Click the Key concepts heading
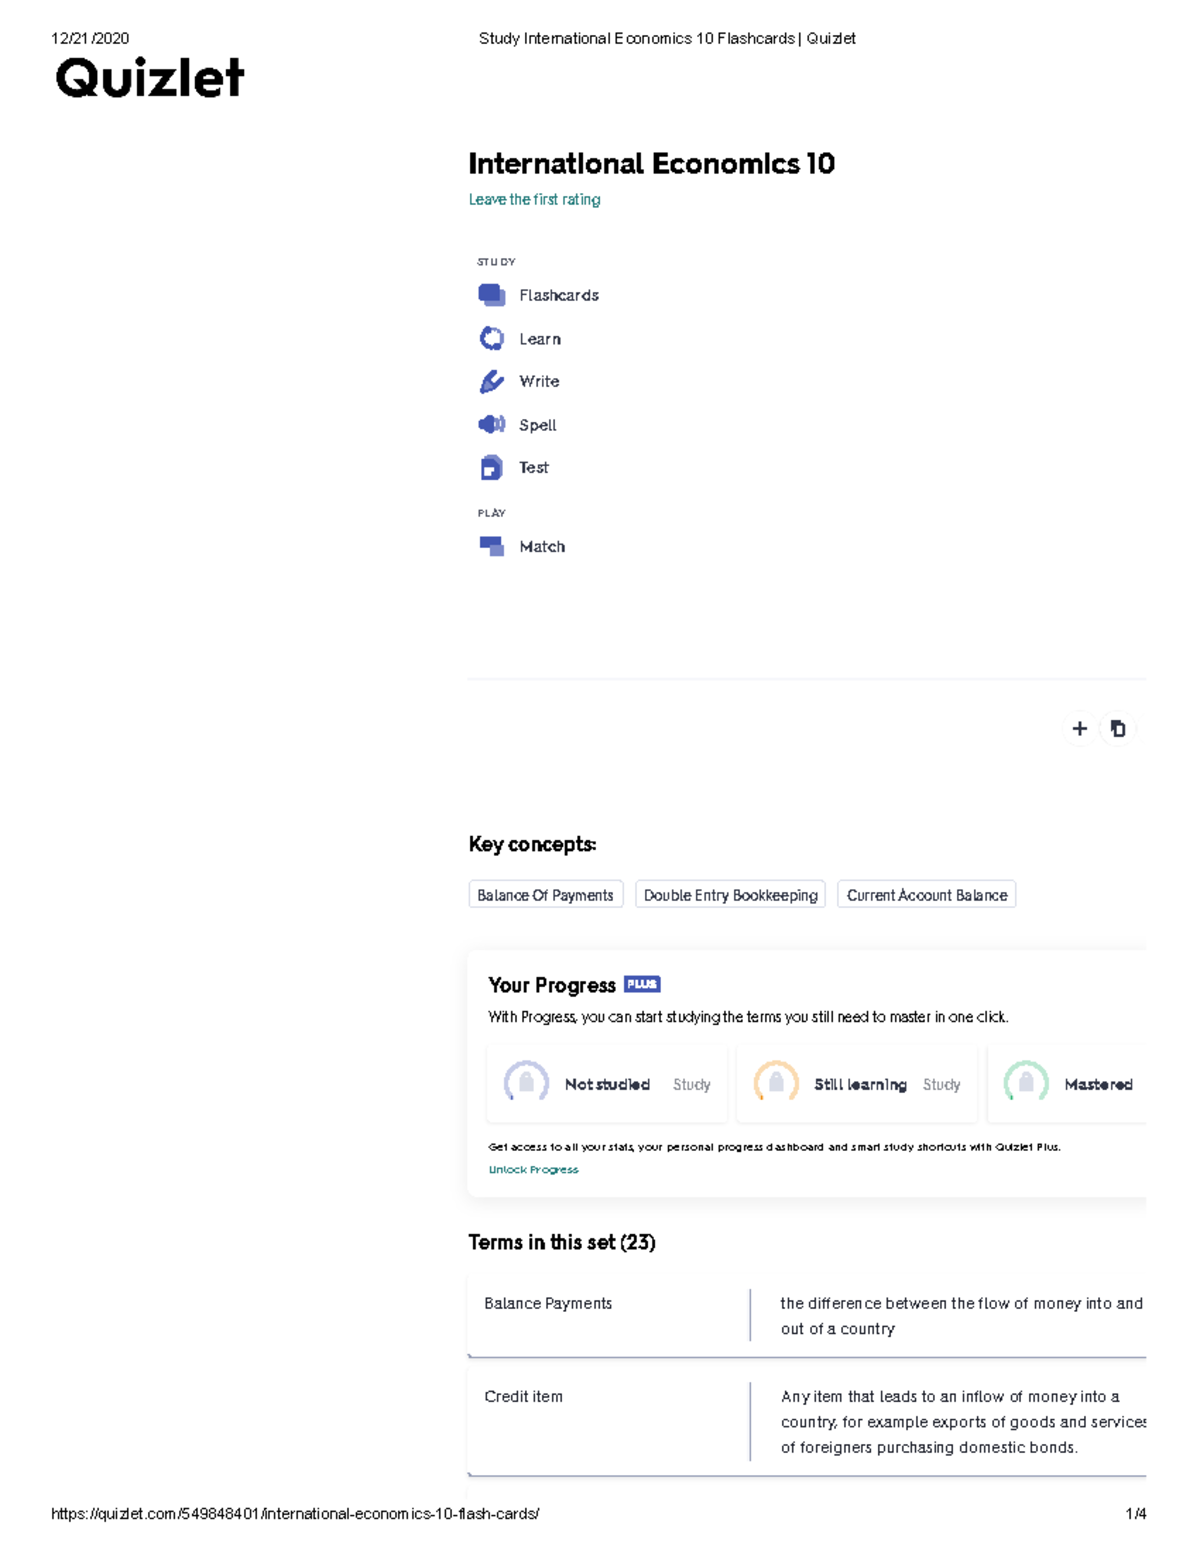Screen dimensions: 1200x1553 [532, 844]
